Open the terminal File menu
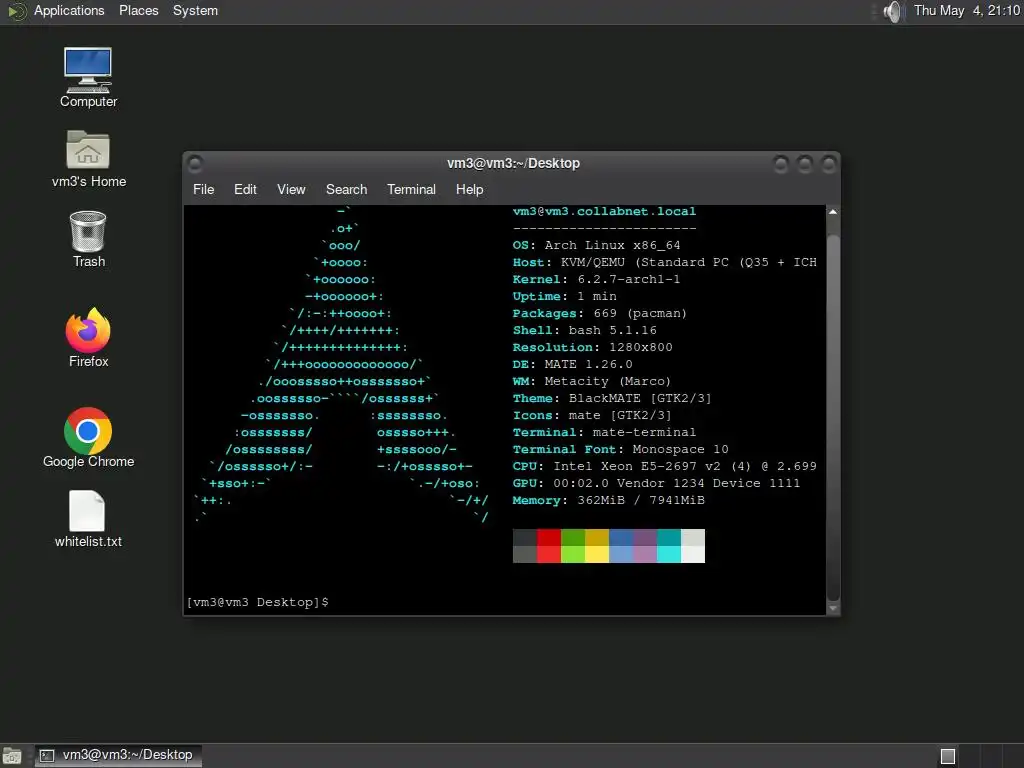1024x768 pixels. pyautogui.click(x=203, y=189)
